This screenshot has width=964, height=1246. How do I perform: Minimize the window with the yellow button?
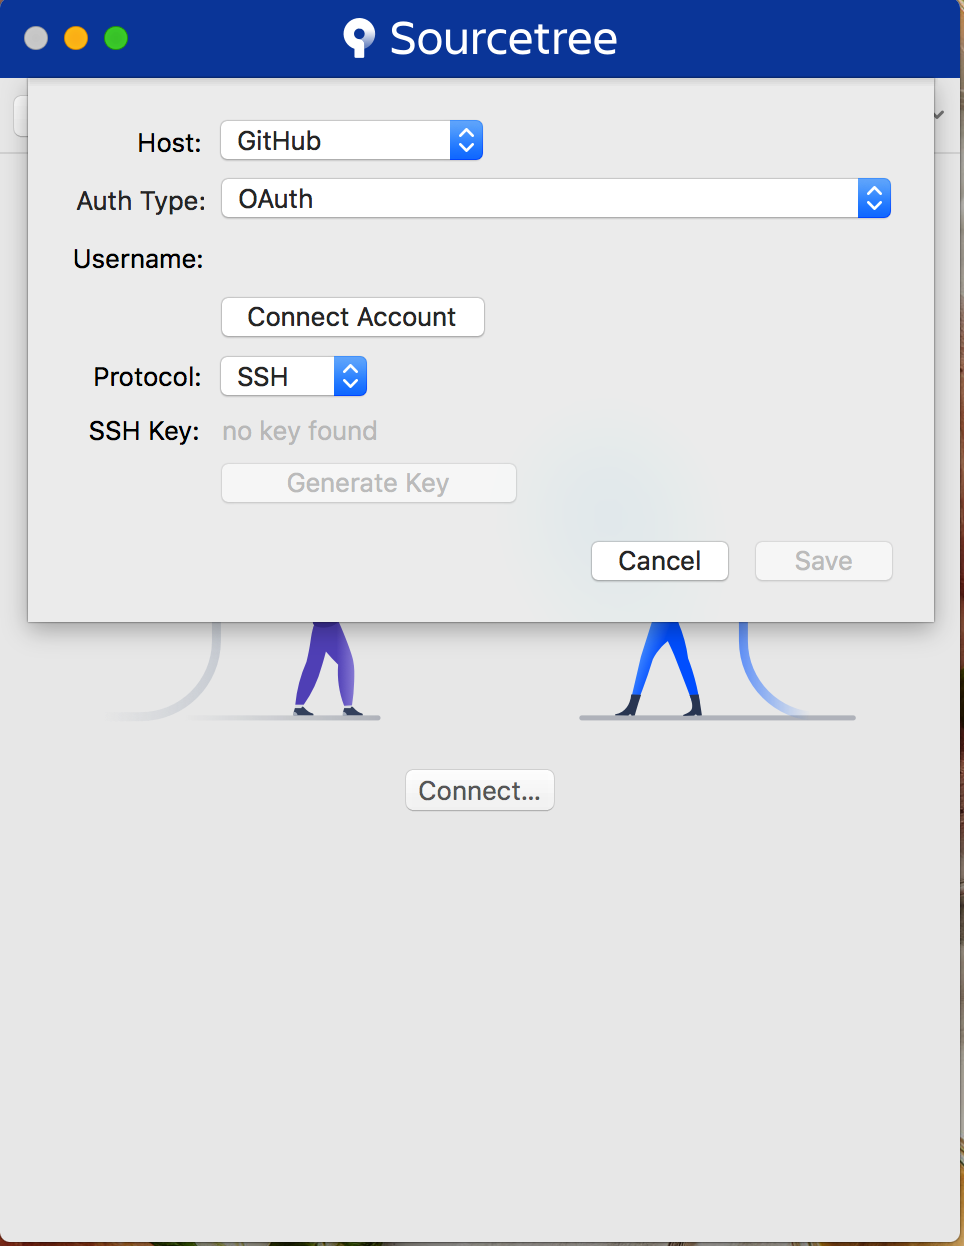(x=76, y=38)
